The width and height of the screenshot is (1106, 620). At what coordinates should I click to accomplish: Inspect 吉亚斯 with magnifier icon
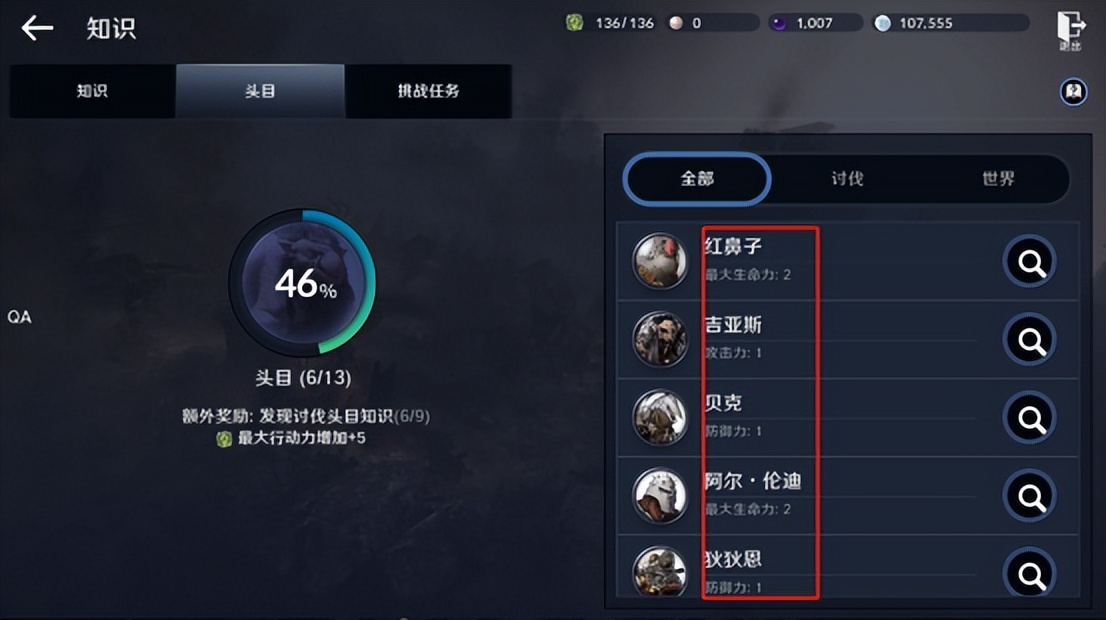pyautogui.click(x=1030, y=341)
